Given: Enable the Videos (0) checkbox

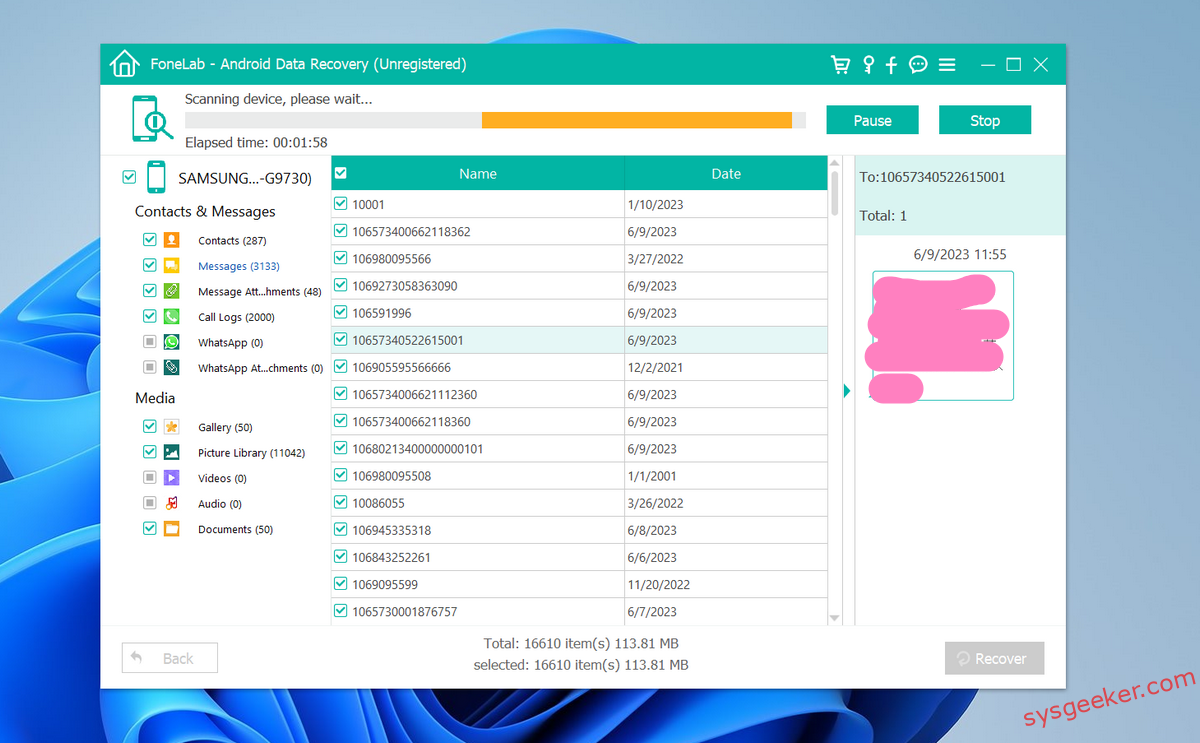Looking at the screenshot, I should pos(149,477).
